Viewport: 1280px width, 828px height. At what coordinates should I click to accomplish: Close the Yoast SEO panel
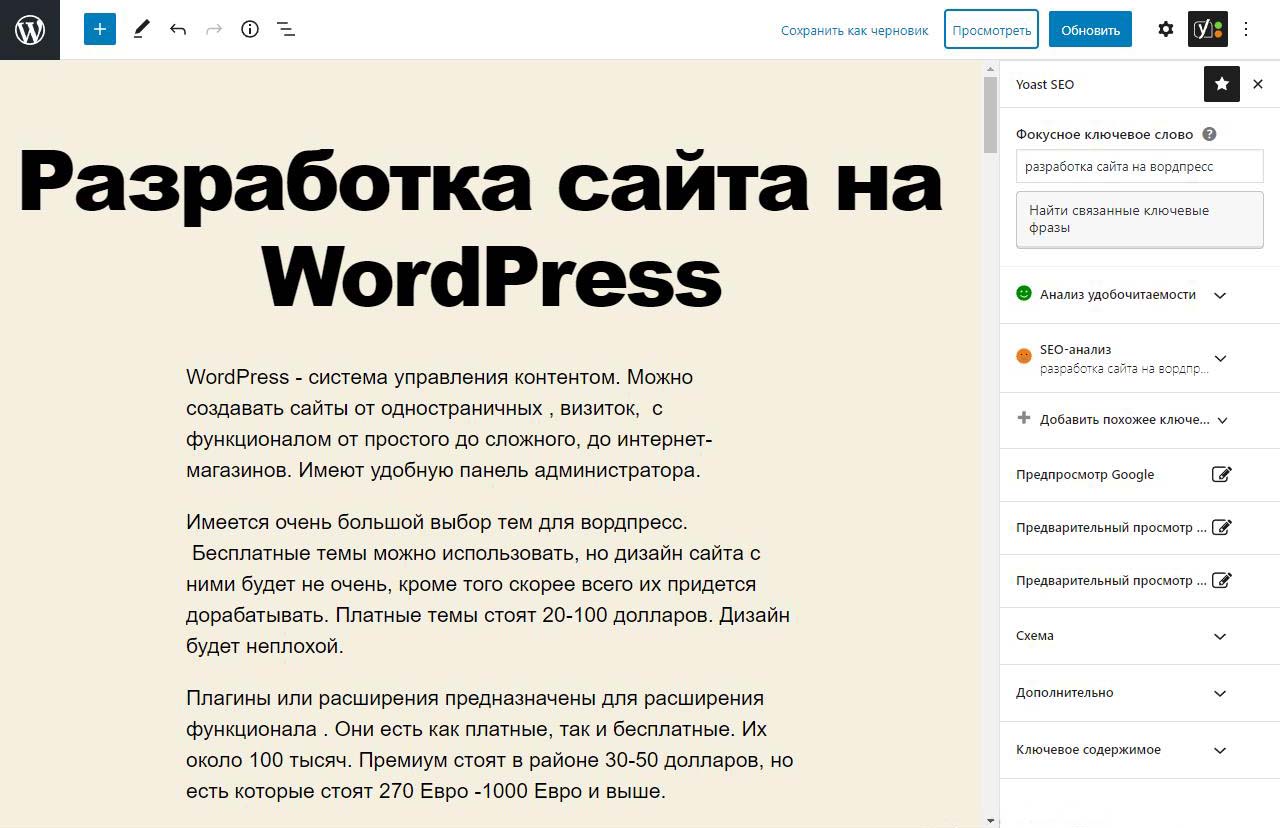(1258, 84)
